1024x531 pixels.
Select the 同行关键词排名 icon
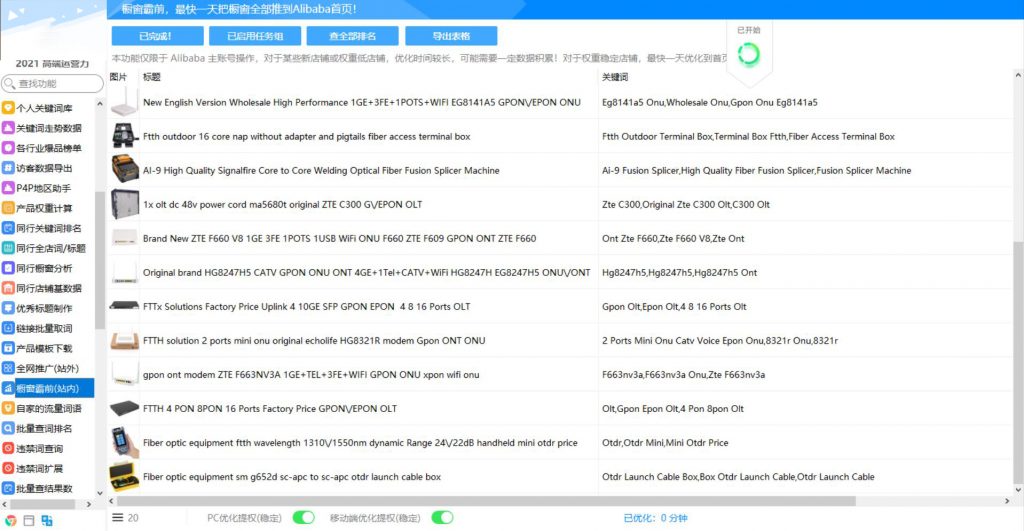click(x=8, y=228)
